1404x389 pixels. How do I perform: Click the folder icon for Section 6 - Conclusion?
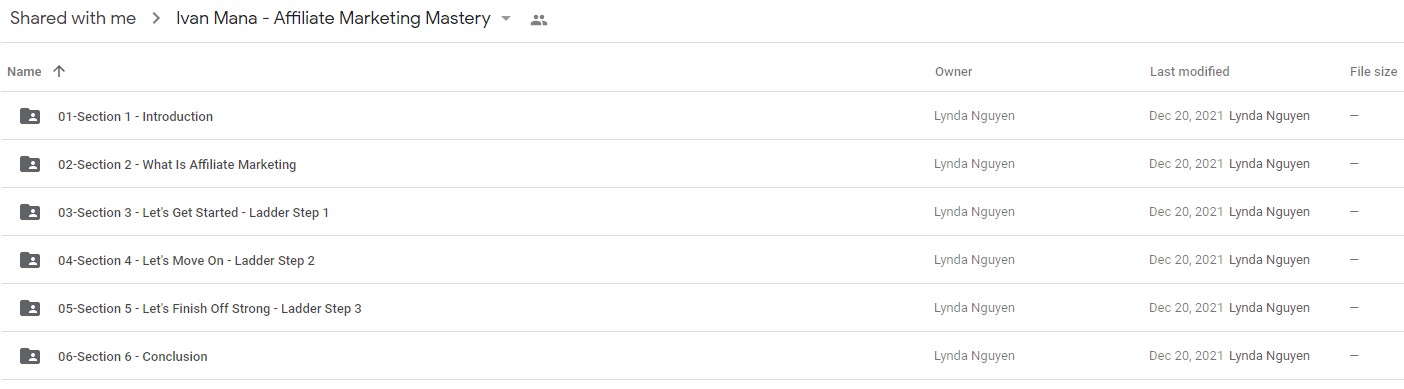click(x=30, y=356)
